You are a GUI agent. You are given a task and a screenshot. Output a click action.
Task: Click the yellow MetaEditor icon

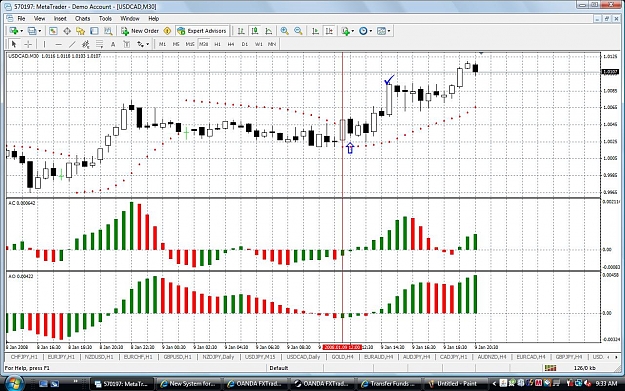[x=167, y=31]
